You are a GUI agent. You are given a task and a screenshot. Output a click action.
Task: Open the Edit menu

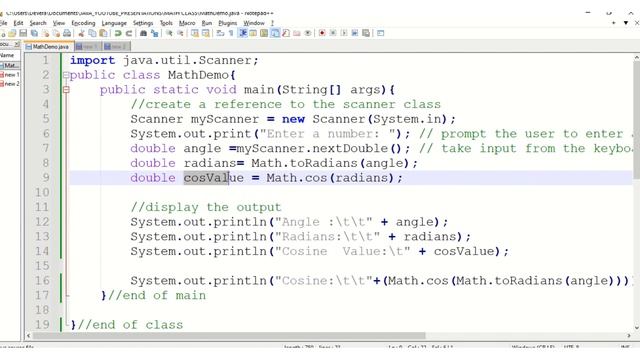click(x=18, y=23)
